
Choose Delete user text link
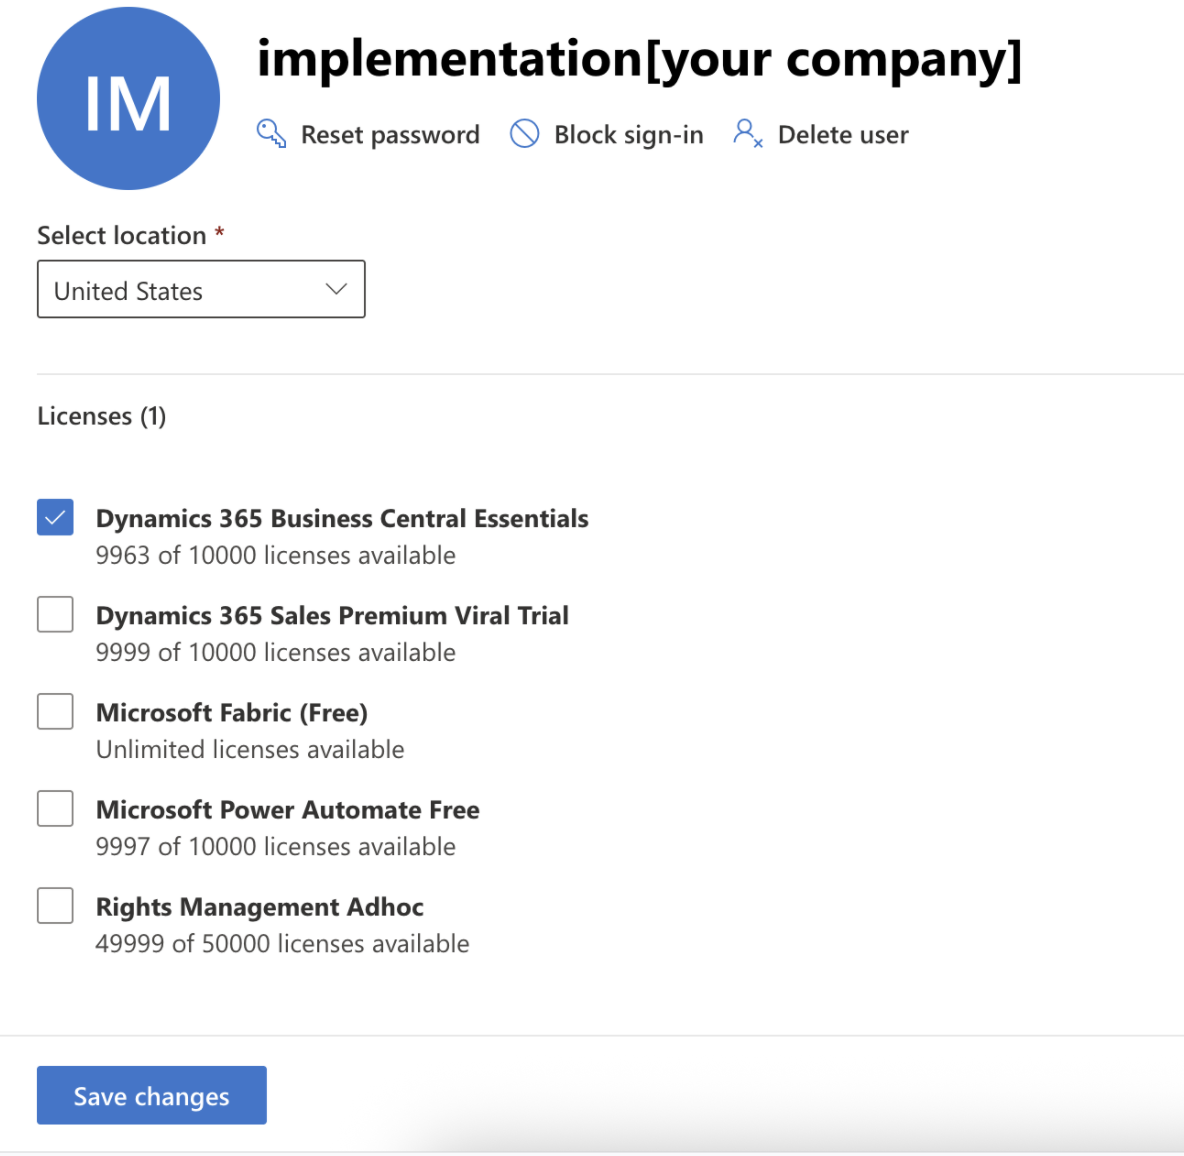(x=843, y=134)
